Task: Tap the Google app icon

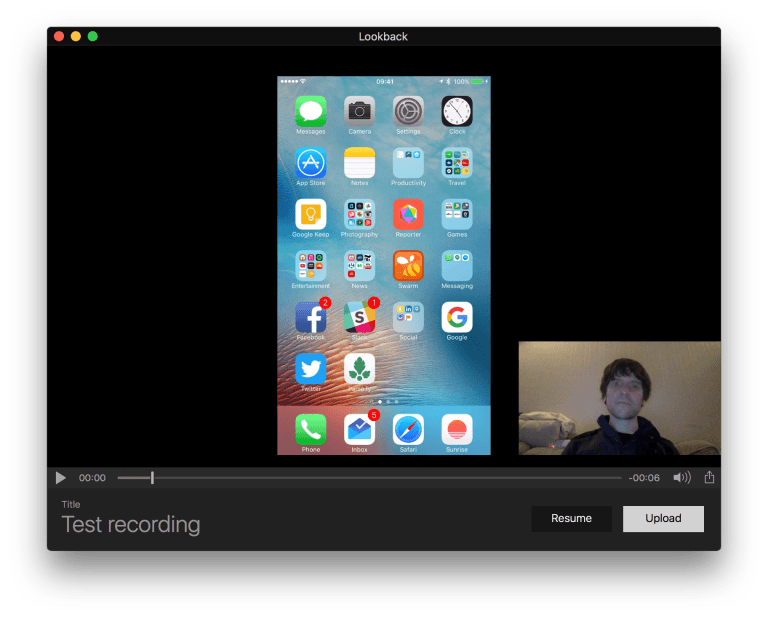Action: point(457,317)
